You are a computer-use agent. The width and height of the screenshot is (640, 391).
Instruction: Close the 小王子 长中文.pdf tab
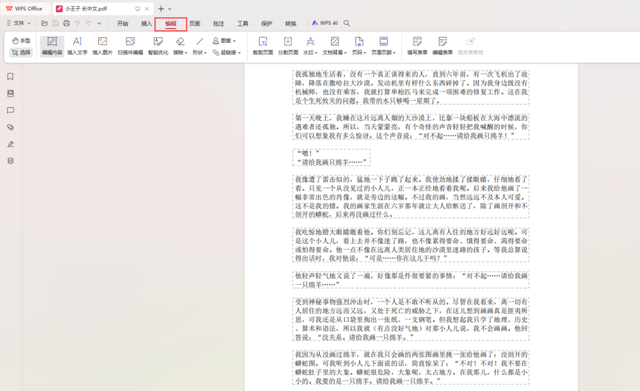147,9
